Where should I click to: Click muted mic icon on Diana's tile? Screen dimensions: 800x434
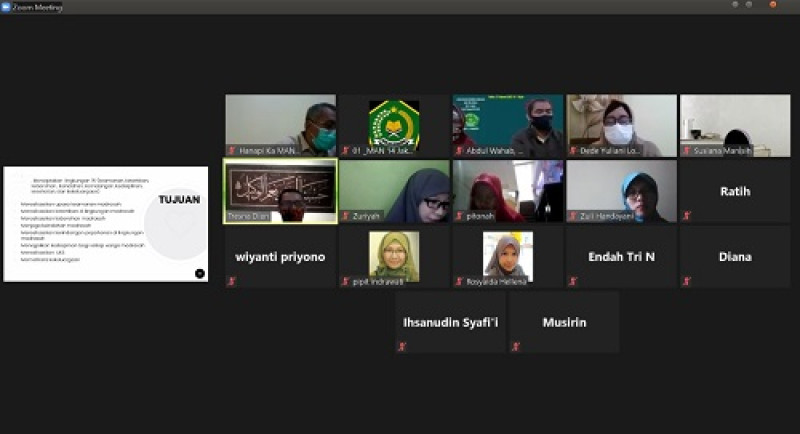tap(687, 282)
